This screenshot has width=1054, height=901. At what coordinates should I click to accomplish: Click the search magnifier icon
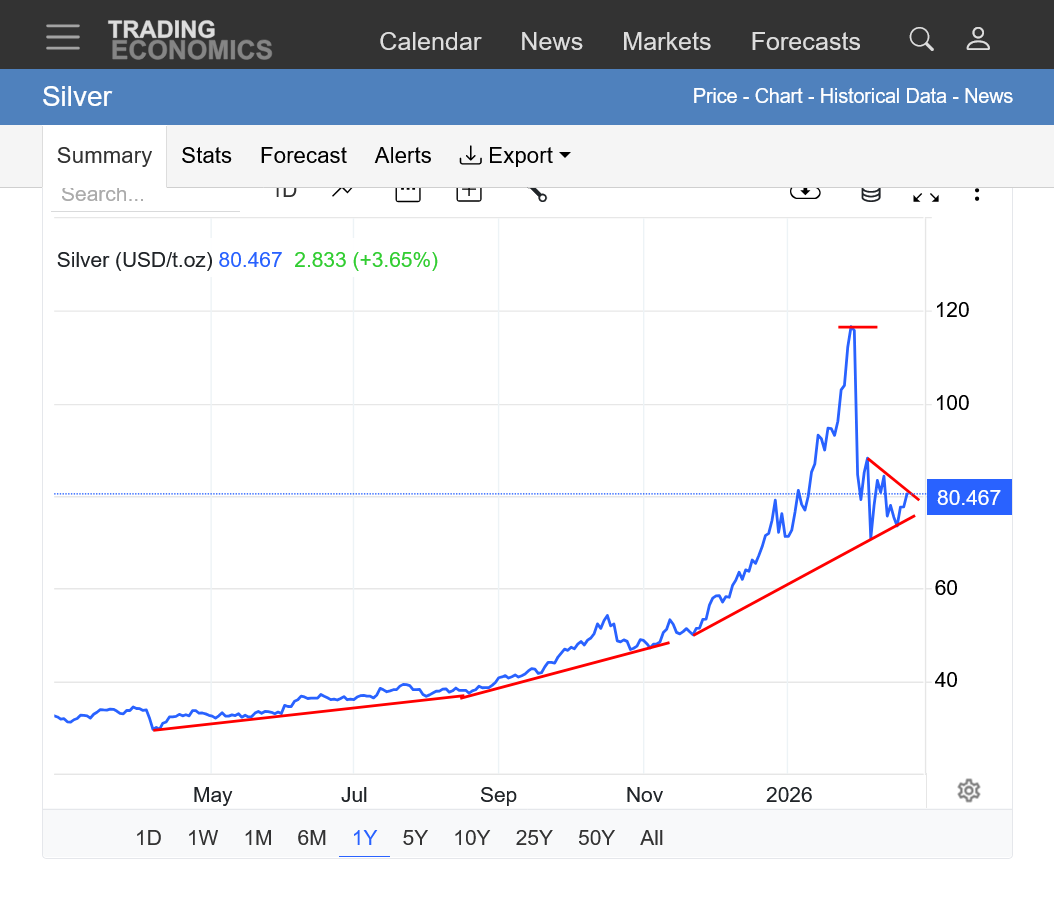pyautogui.click(x=921, y=40)
